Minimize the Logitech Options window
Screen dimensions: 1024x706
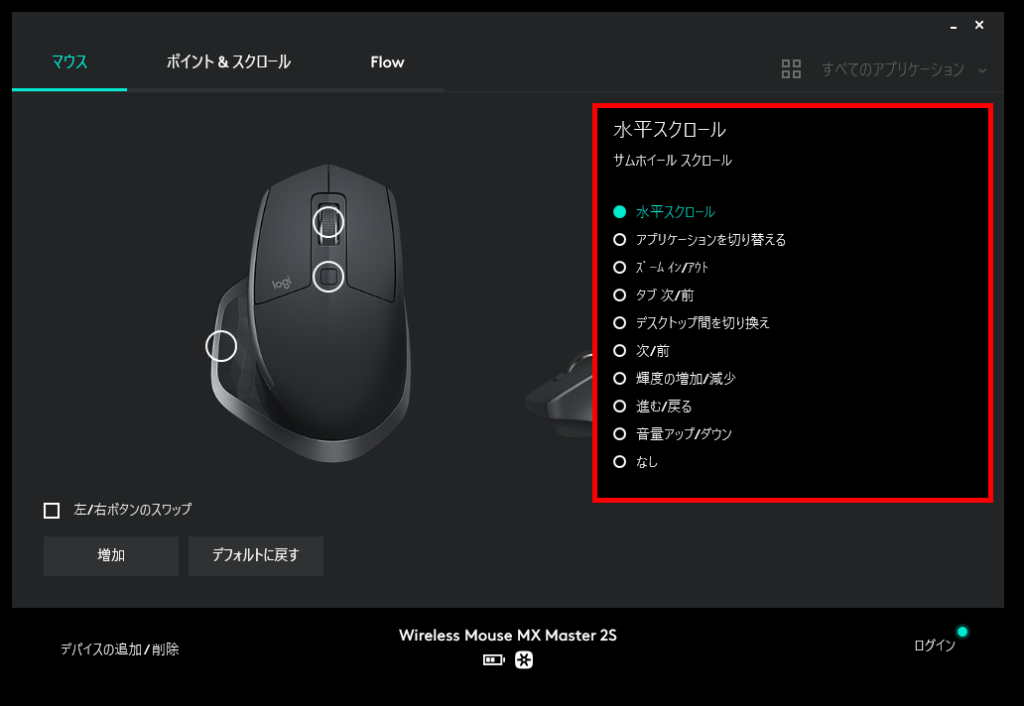click(x=953, y=27)
